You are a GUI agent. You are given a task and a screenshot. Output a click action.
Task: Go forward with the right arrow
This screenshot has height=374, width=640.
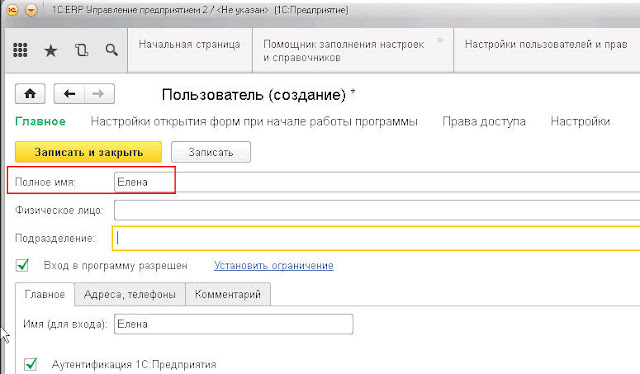(x=99, y=94)
